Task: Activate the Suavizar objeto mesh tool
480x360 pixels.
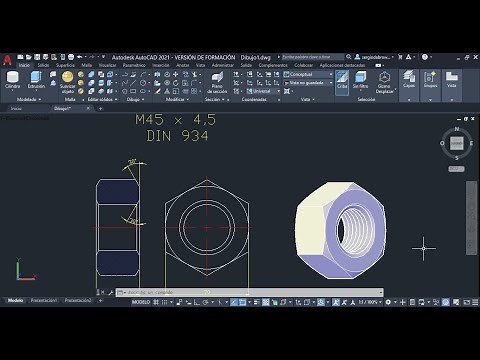Action: point(67,82)
